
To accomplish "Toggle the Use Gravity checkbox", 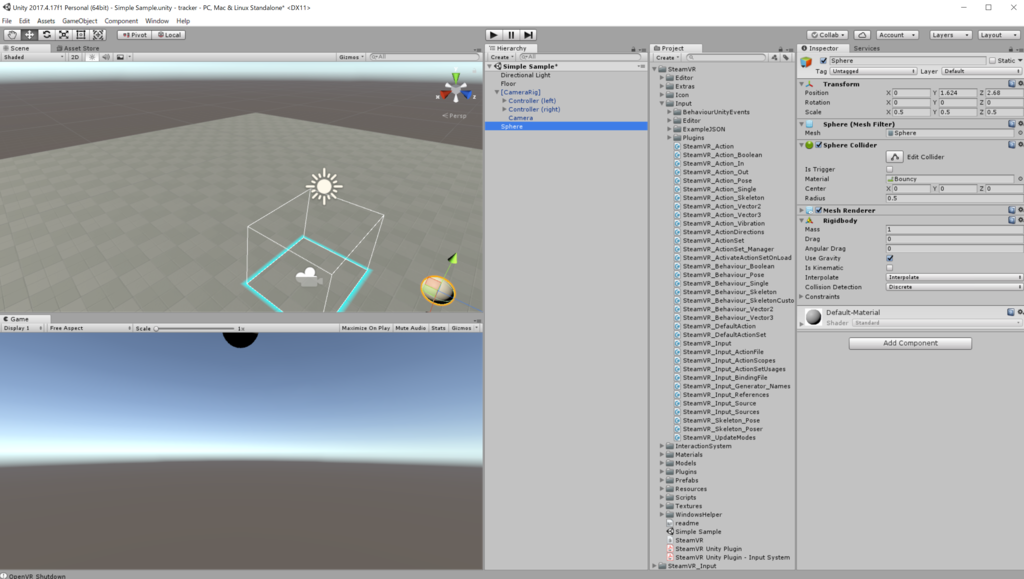I will point(889,258).
